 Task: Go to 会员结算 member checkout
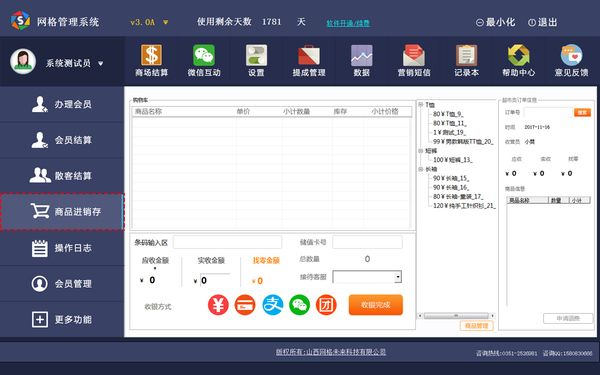pyautogui.click(x=62, y=140)
